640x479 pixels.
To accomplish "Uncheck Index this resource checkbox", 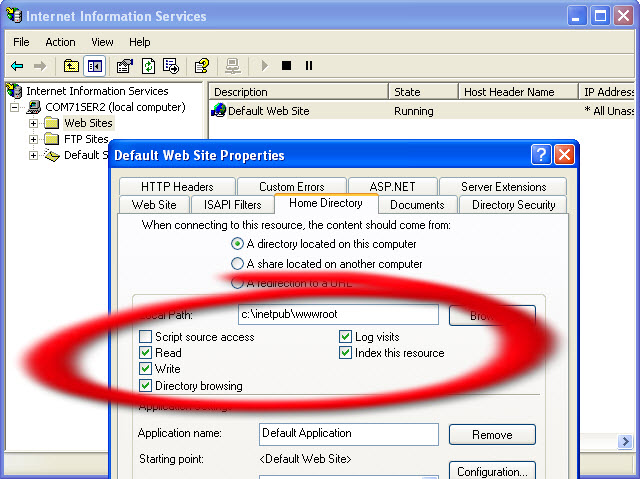I will tap(345, 353).
